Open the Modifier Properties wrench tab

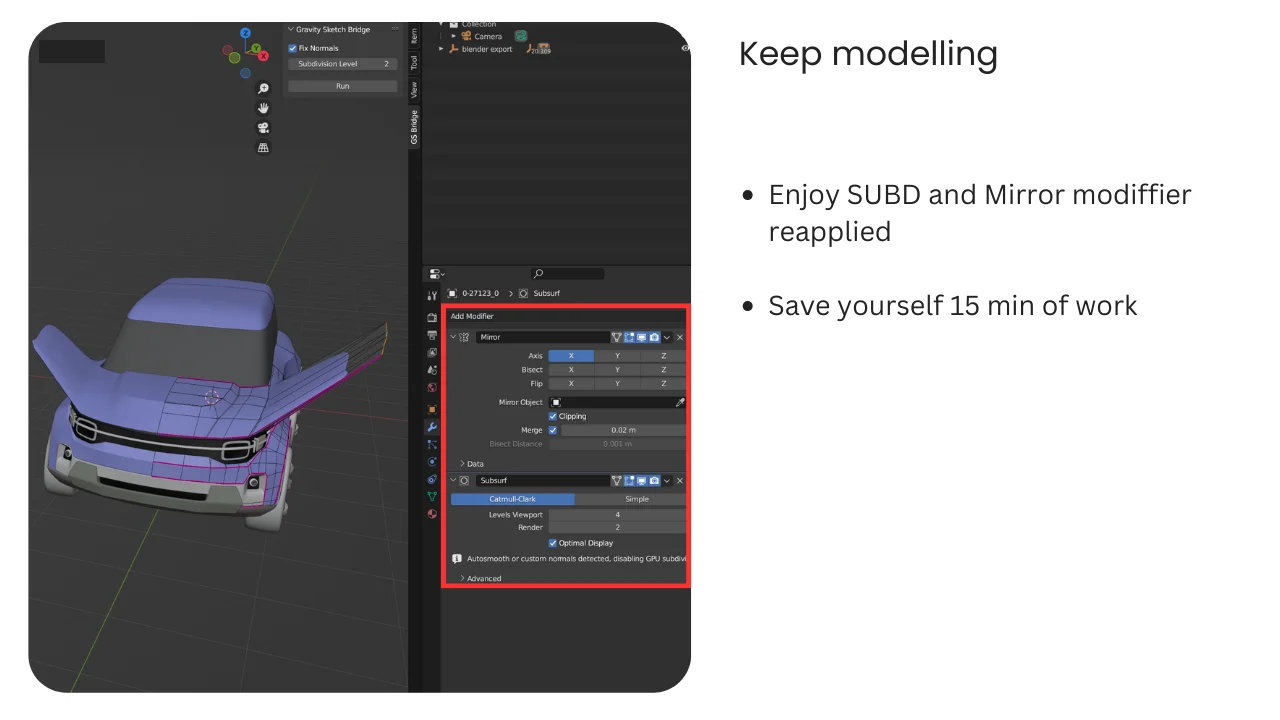pyautogui.click(x=431, y=427)
